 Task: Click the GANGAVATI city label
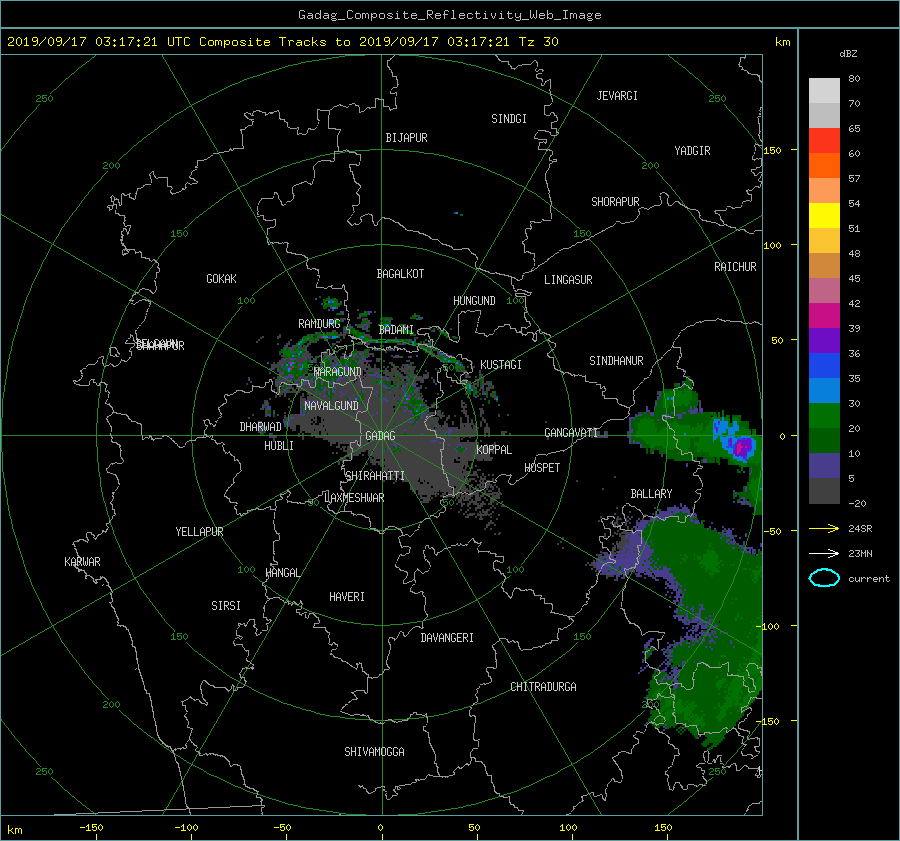point(571,433)
